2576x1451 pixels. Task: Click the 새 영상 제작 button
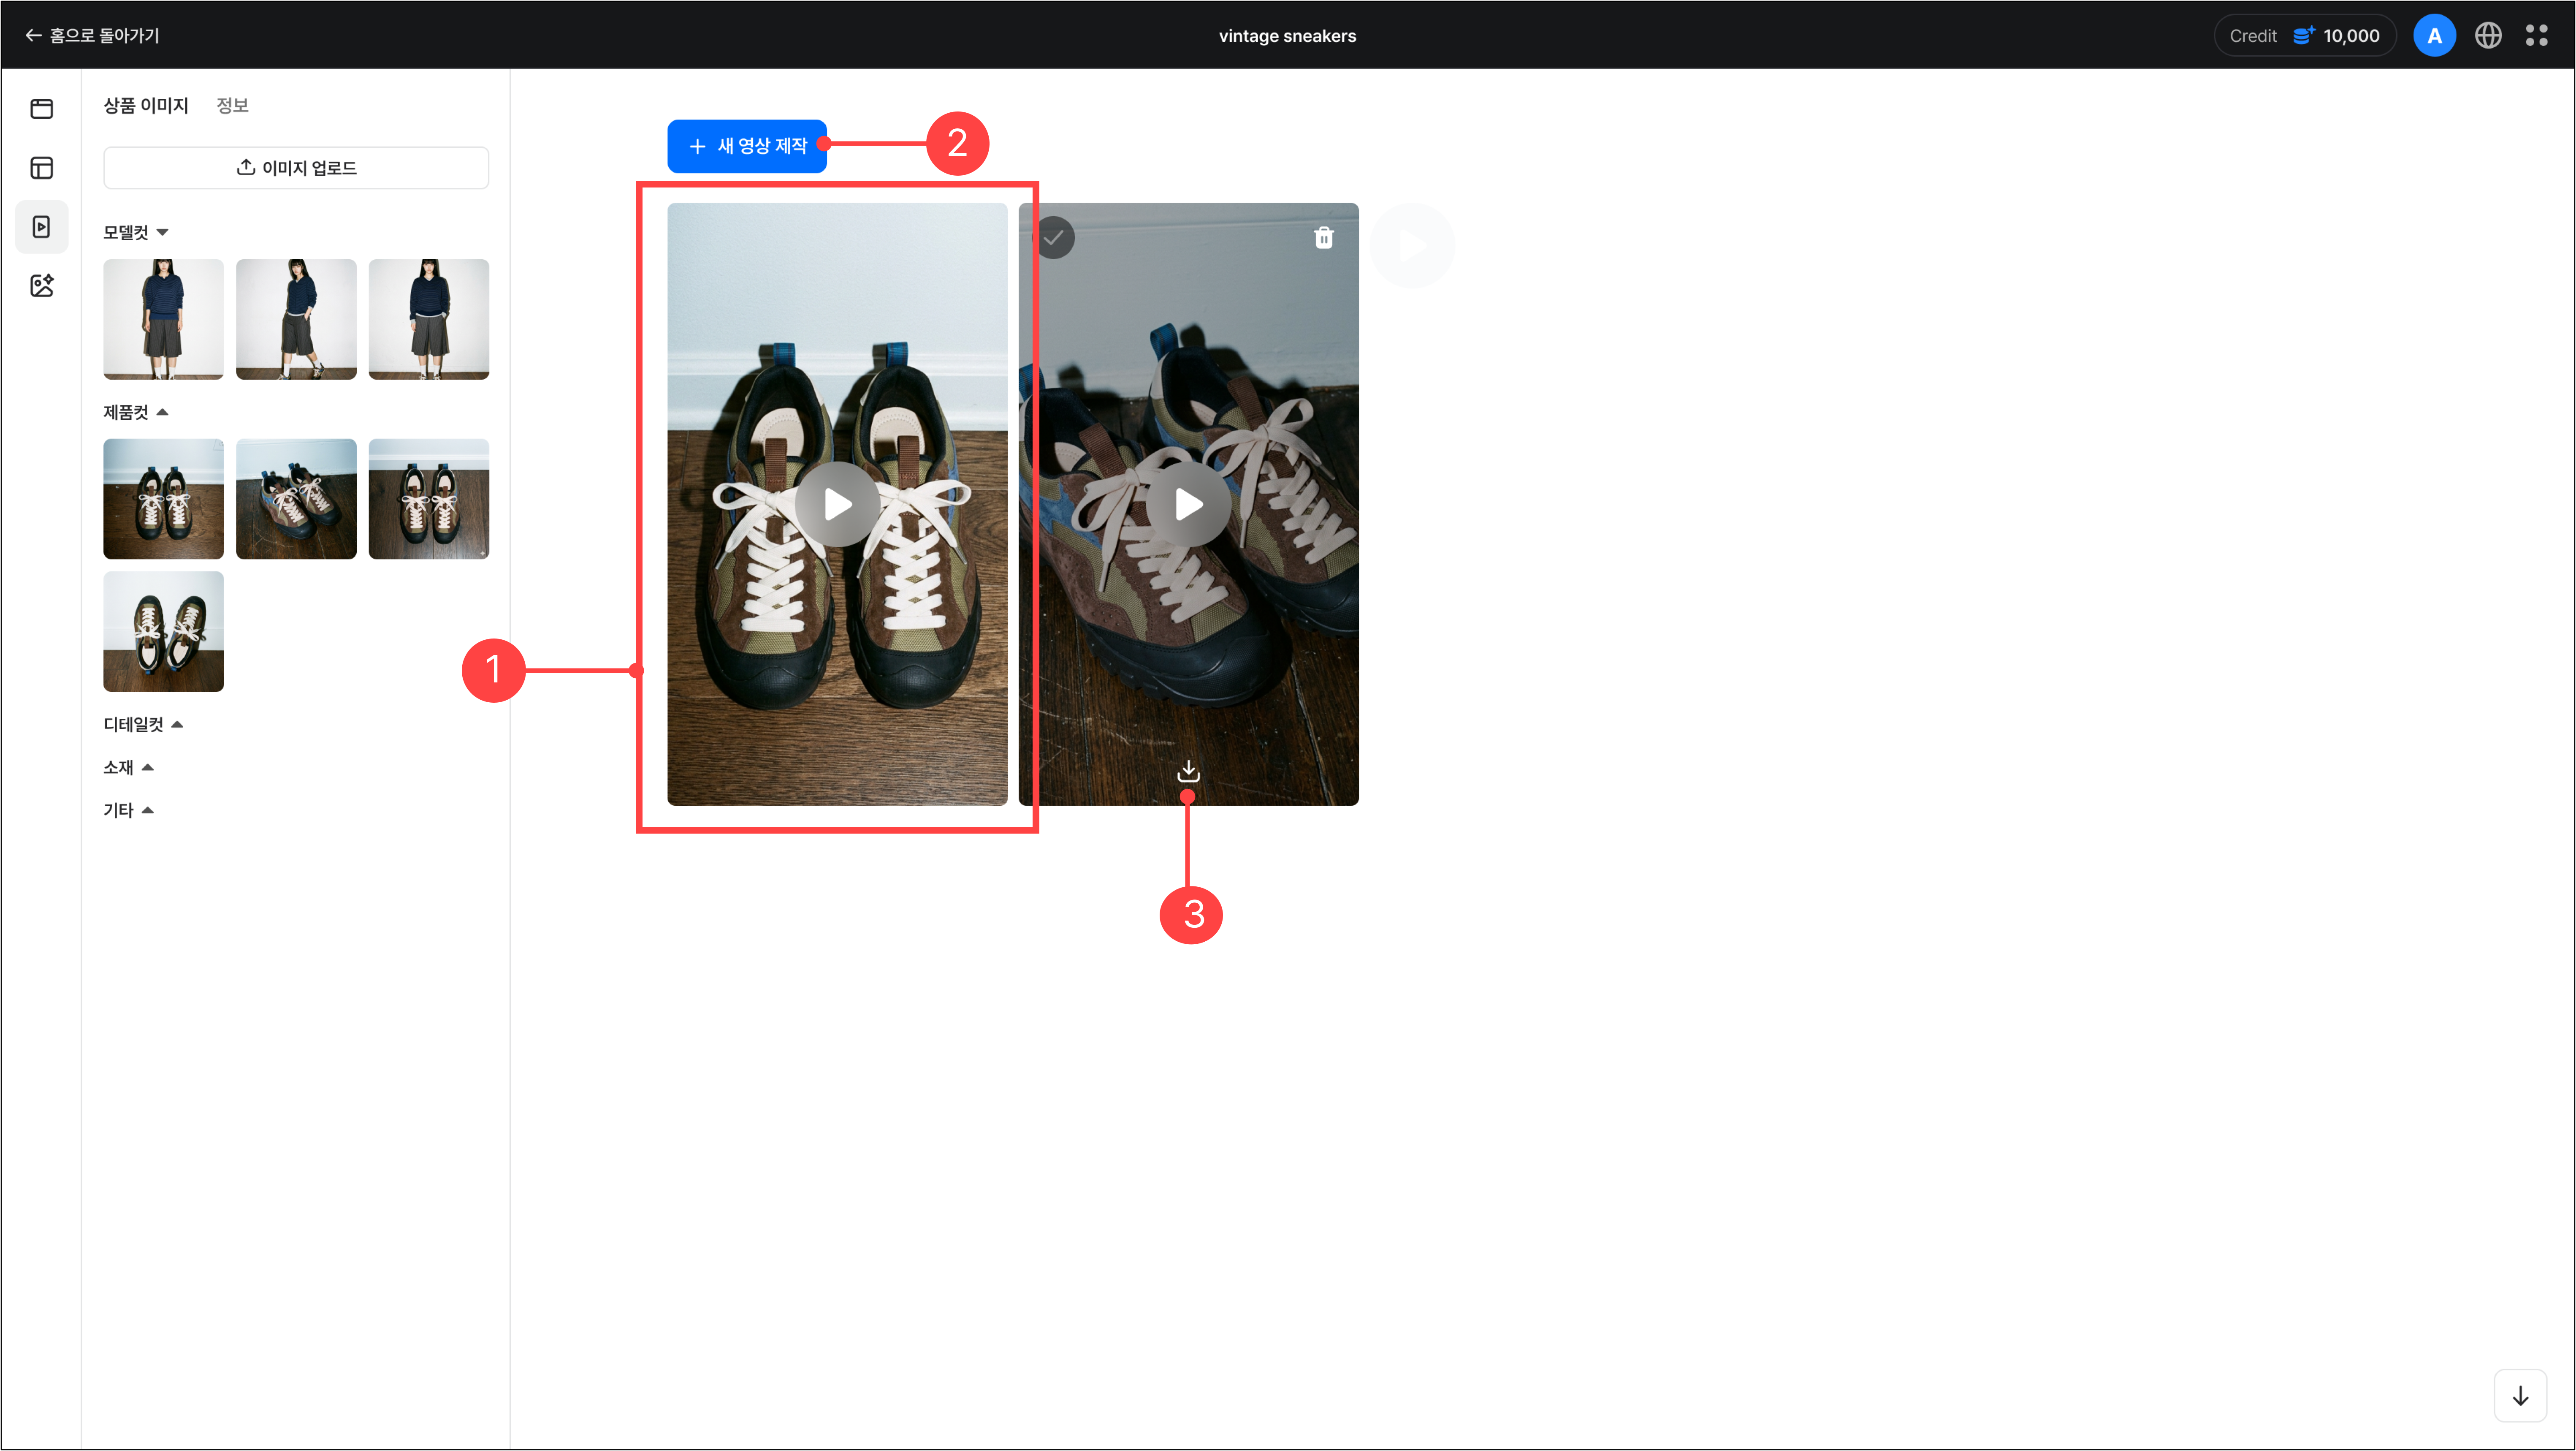(747, 146)
